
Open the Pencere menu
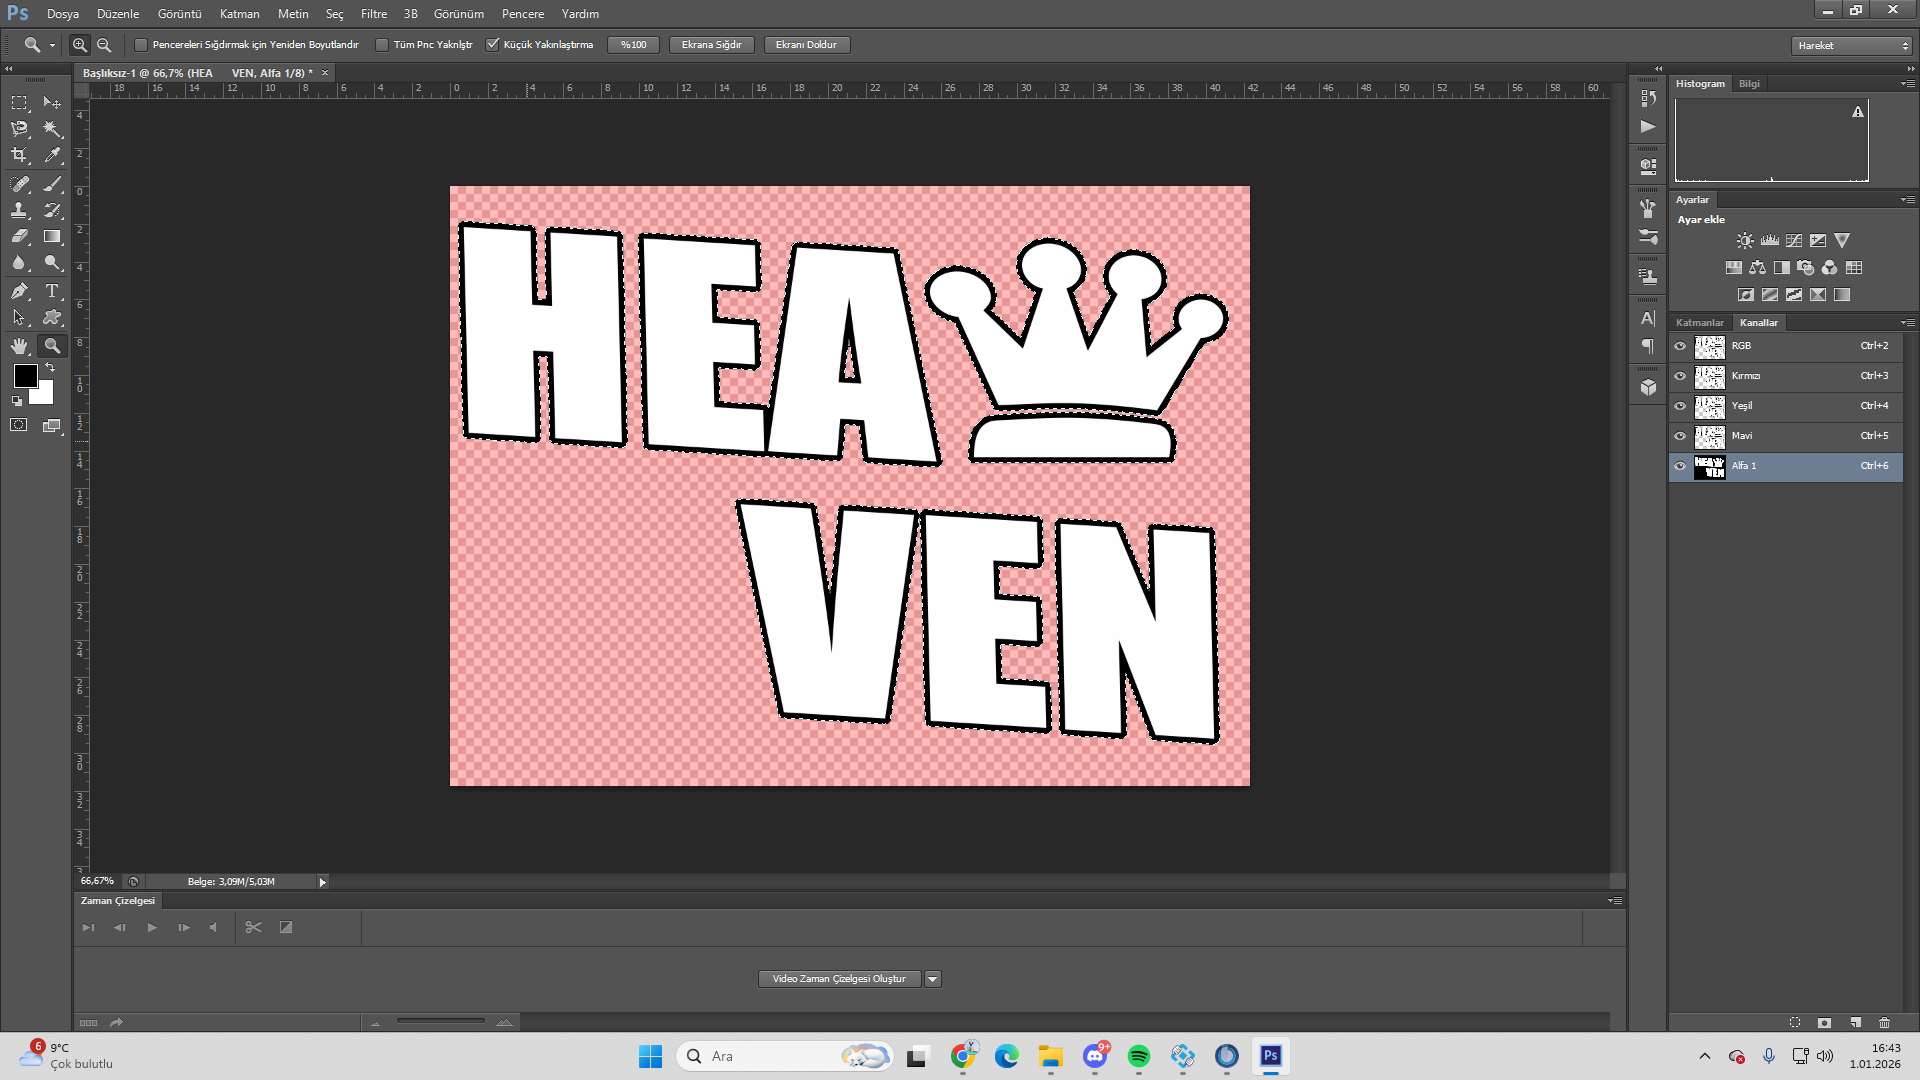click(x=523, y=14)
